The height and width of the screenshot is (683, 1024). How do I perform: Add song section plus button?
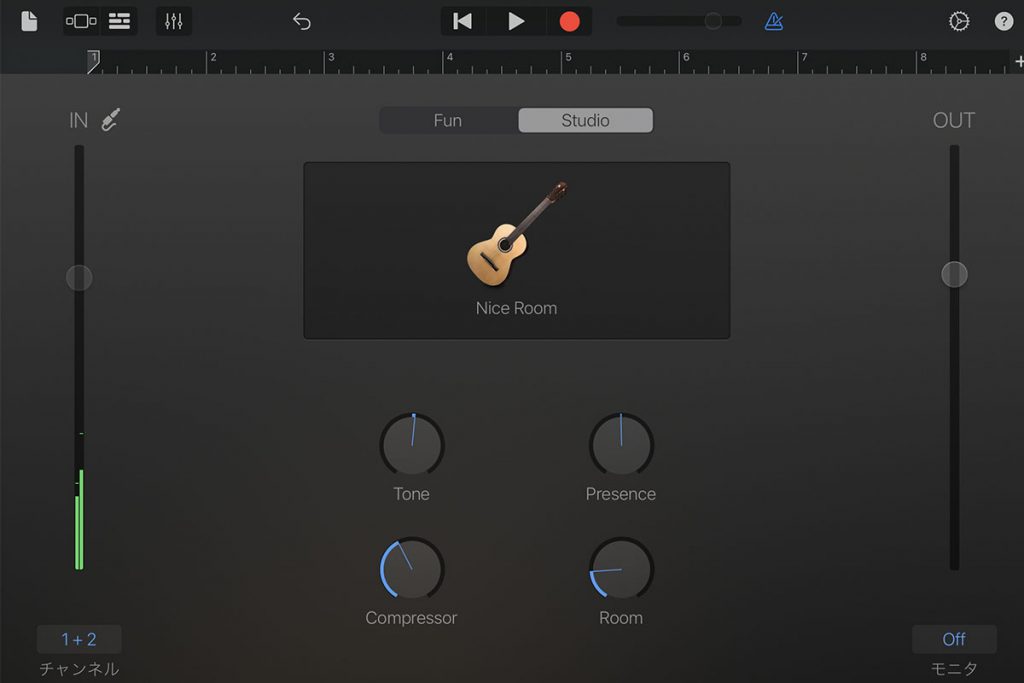(1018, 61)
